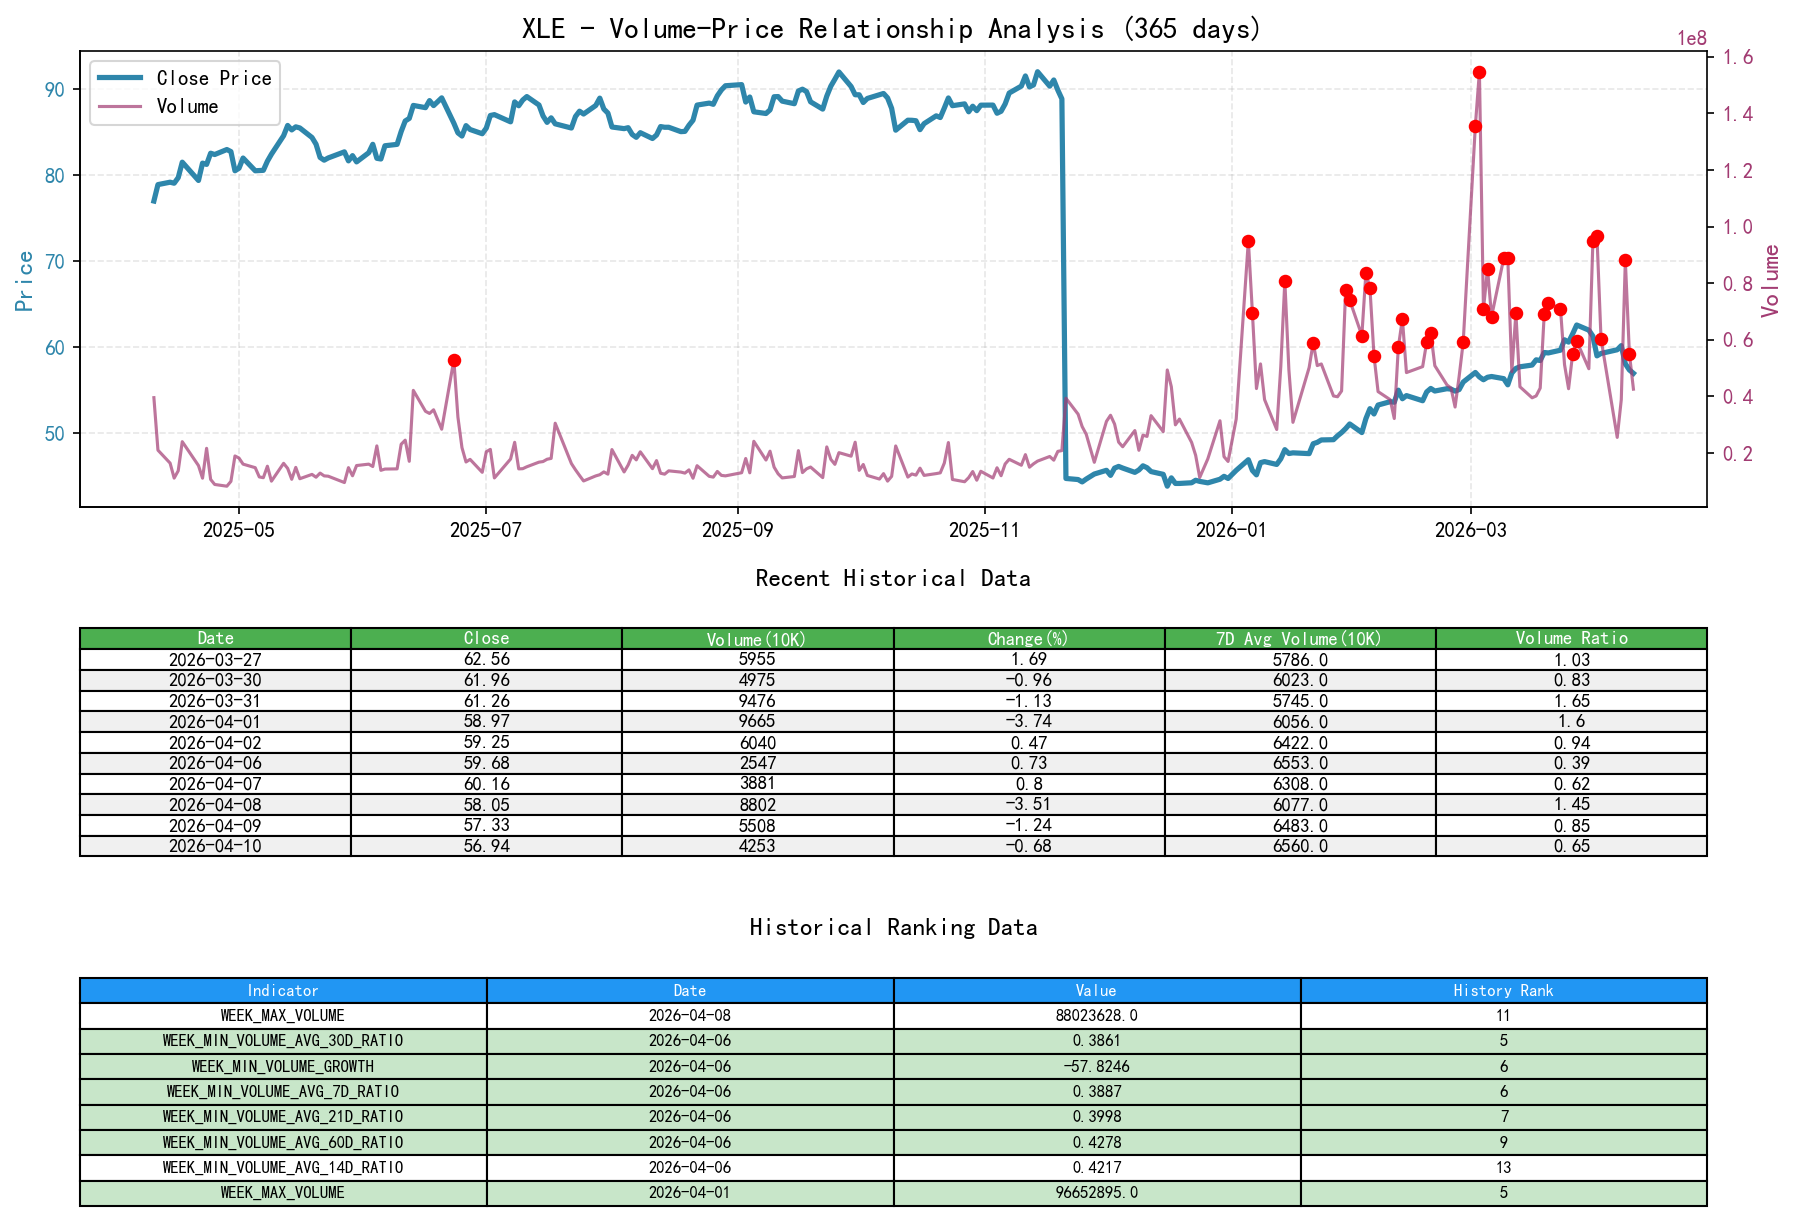
Task: Click the close value '56.94'
Action: (486, 846)
